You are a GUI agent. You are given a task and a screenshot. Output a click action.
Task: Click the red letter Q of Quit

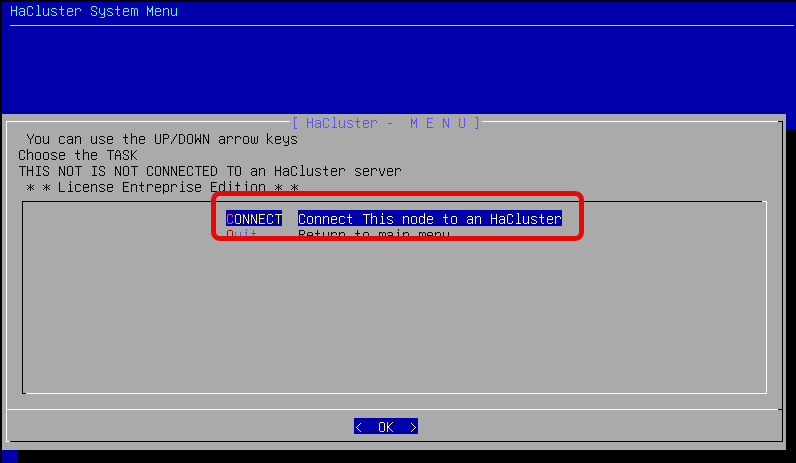tap(230, 235)
